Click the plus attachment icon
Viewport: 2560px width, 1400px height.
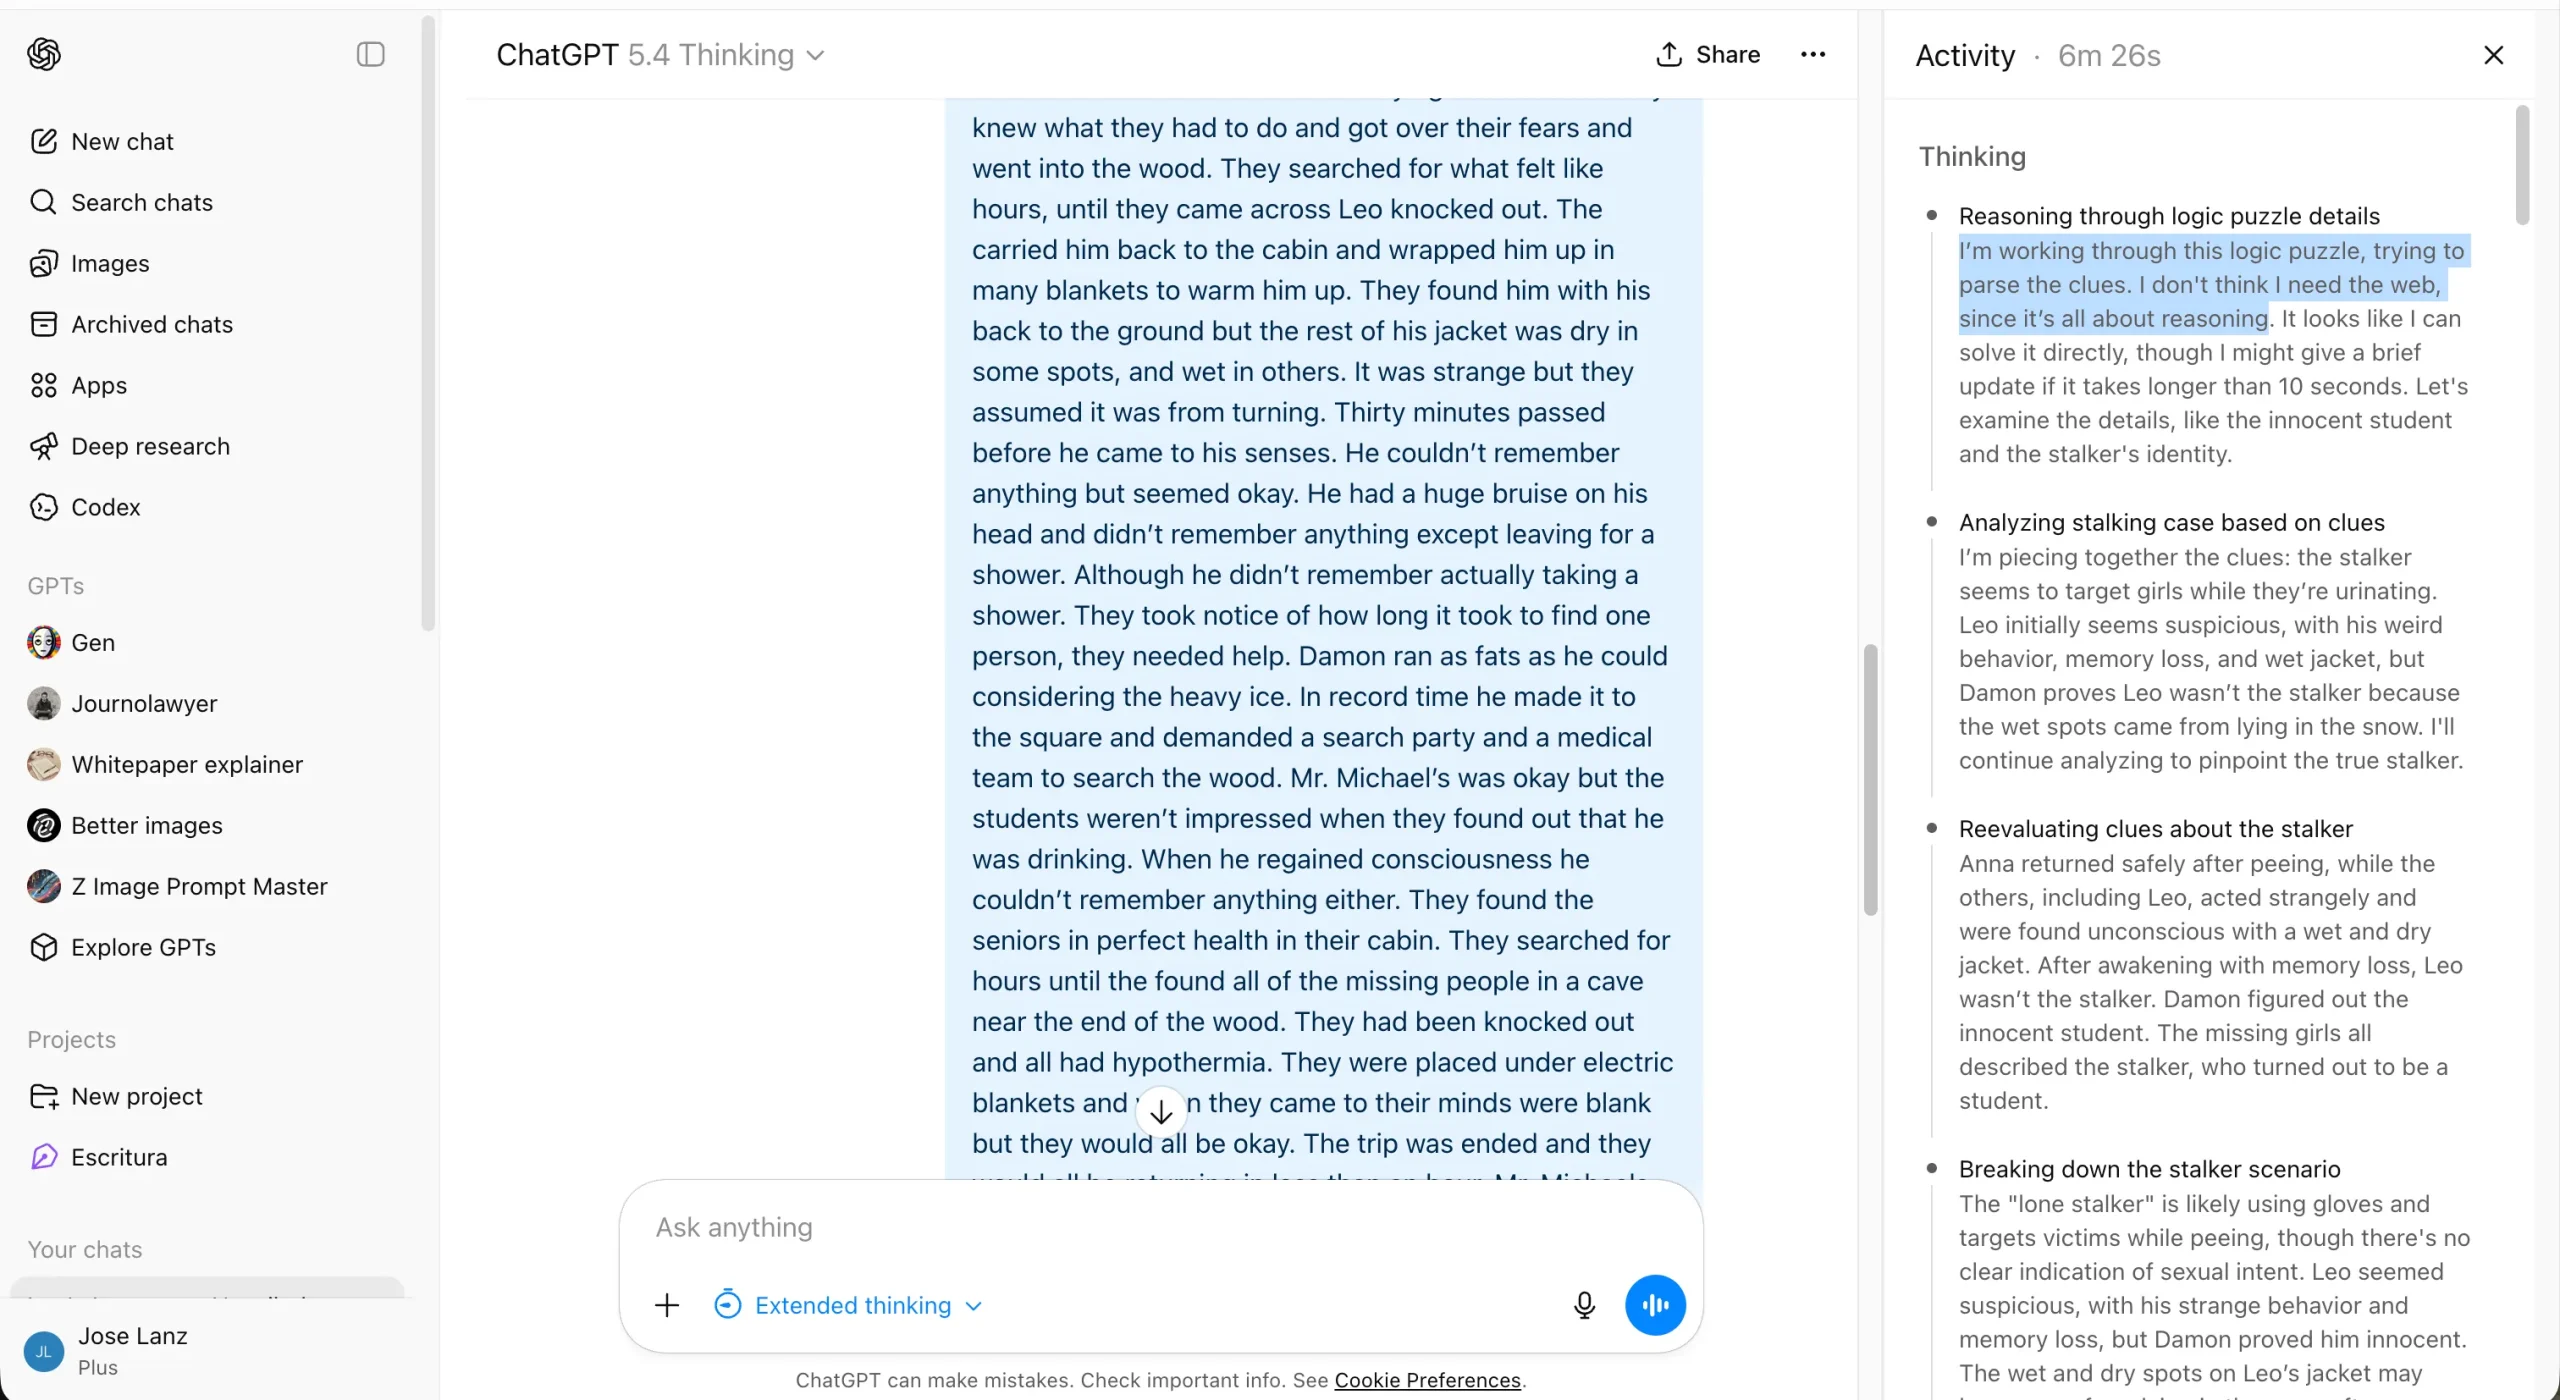[x=667, y=1306]
